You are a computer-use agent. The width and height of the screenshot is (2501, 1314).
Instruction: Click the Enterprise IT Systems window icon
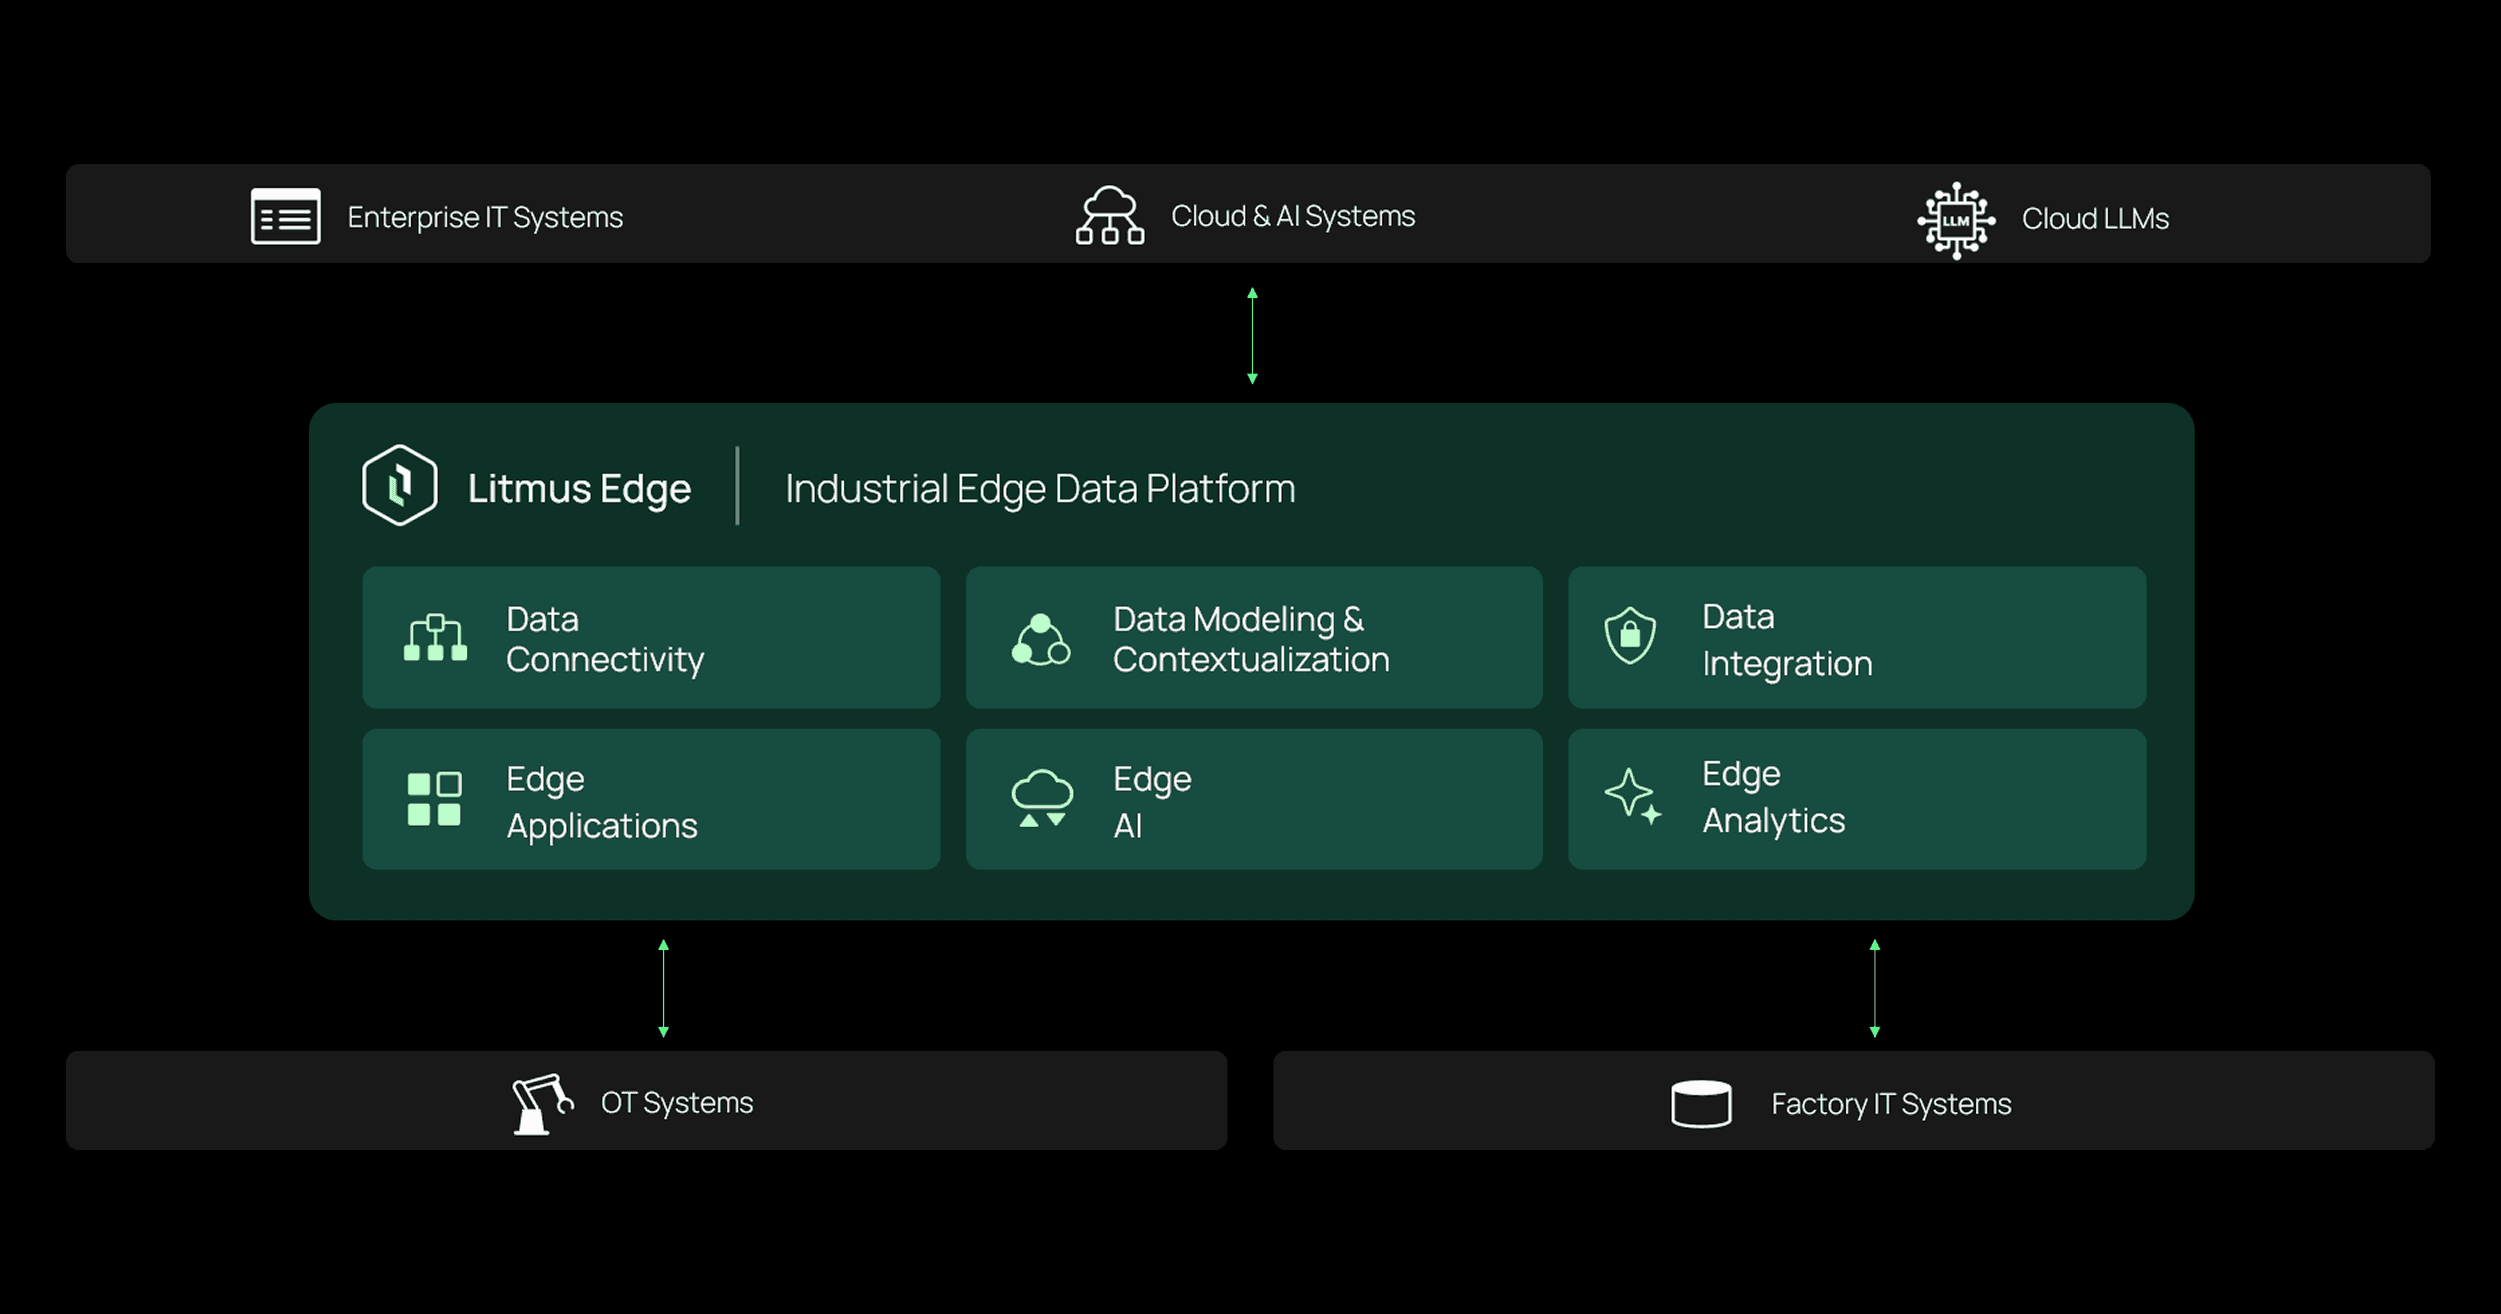coord(286,216)
